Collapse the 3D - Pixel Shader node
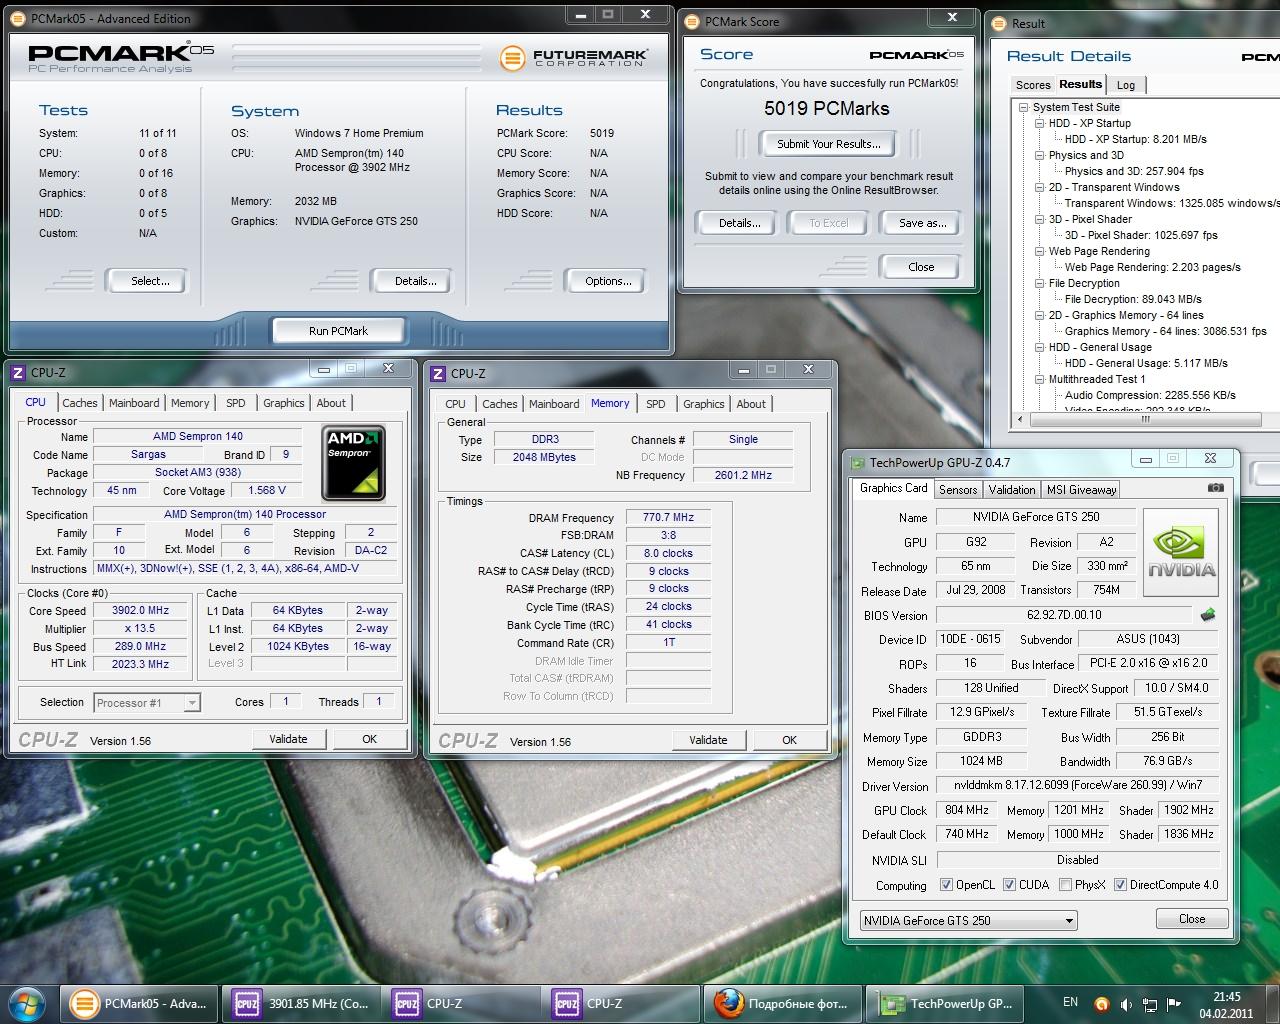Screen dimensions: 1280x1024 point(1039,219)
